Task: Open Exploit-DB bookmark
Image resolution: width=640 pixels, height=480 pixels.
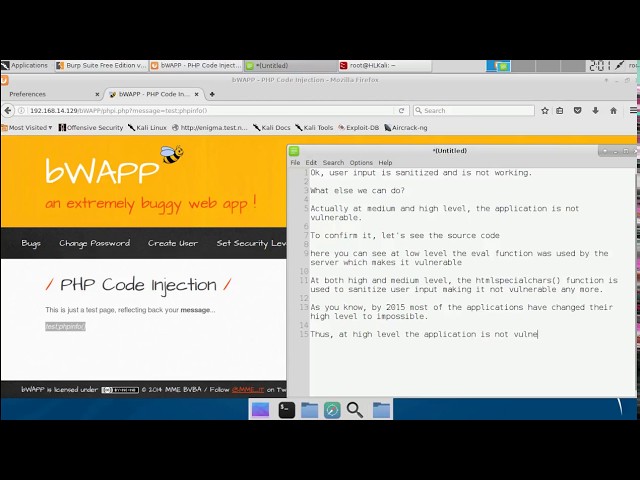Action: tap(359, 128)
